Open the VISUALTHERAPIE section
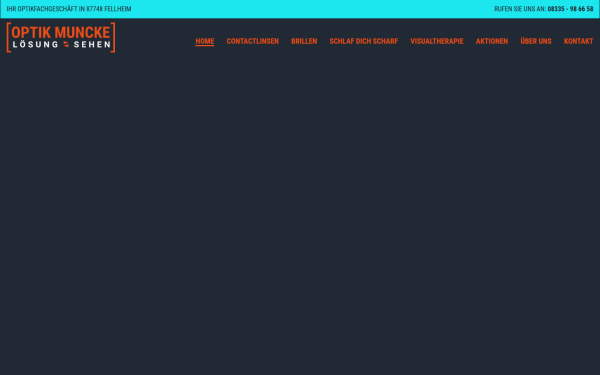600x375 pixels. tap(437, 41)
